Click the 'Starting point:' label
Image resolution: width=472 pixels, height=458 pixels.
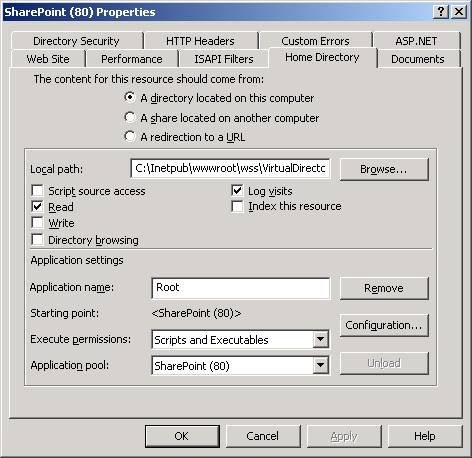[x=65, y=313]
